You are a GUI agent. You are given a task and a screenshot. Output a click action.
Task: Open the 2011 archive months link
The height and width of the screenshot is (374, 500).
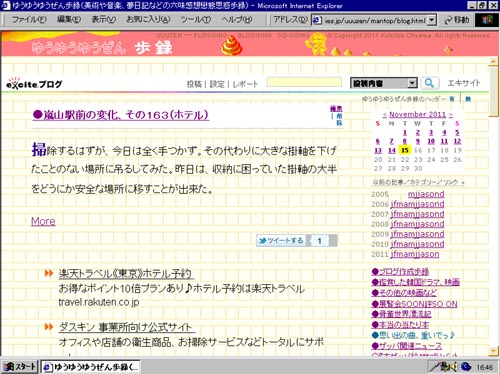[415, 254]
